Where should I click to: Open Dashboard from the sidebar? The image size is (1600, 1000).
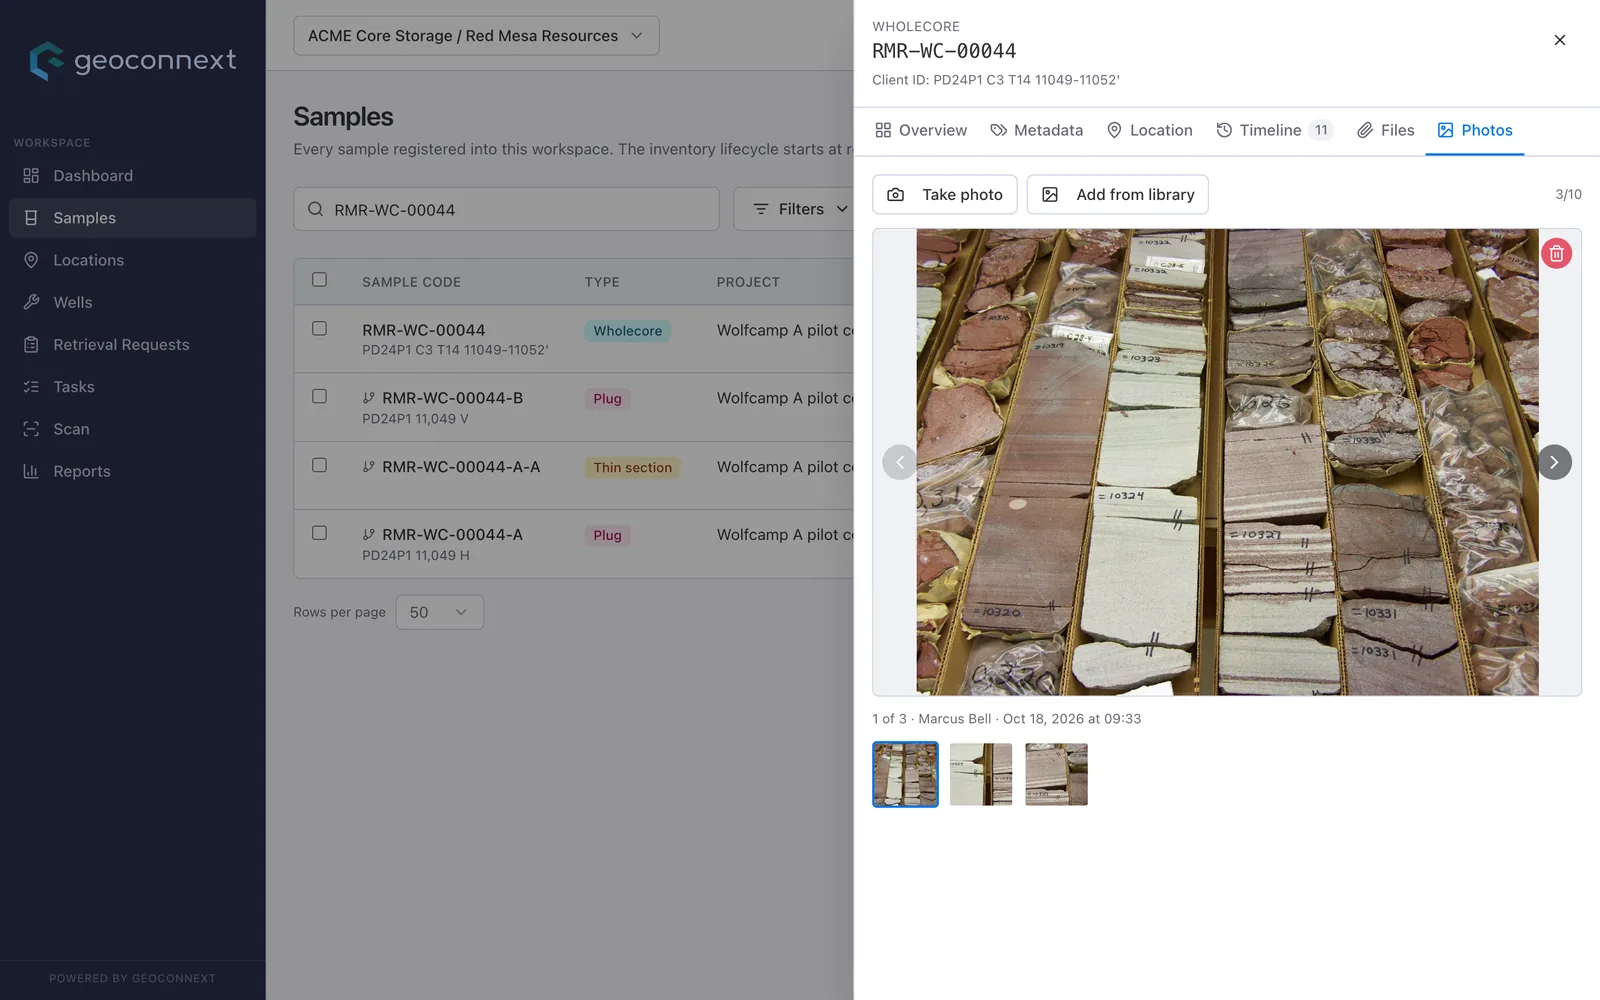[x=132, y=176]
